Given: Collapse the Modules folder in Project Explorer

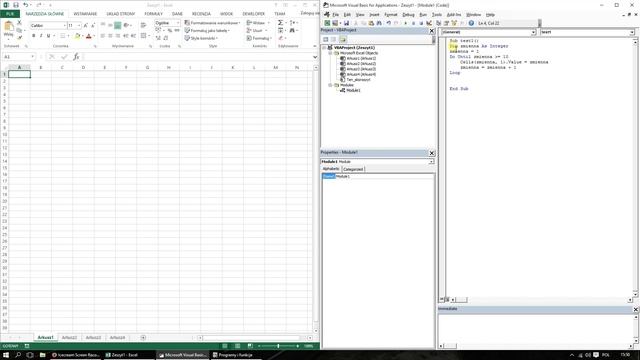Looking at the screenshot, I should pyautogui.click(x=330, y=85).
